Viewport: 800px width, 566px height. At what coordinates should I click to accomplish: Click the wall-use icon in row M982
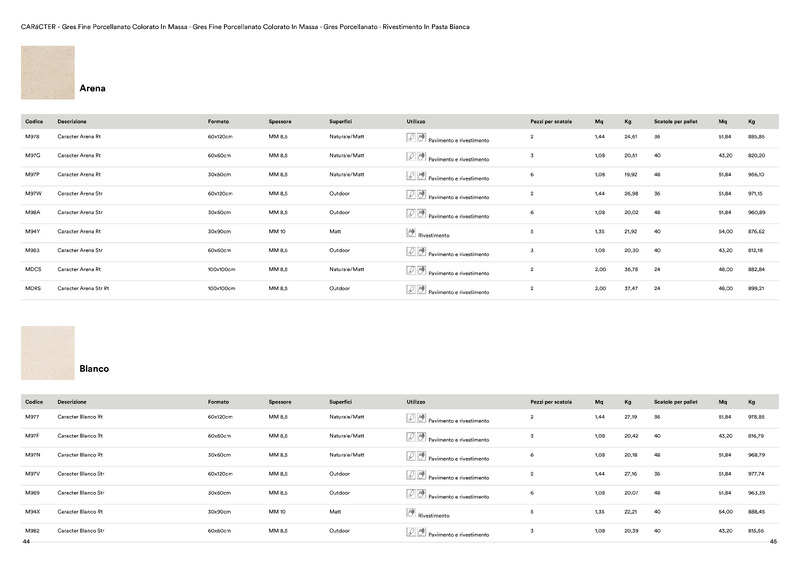tap(421, 532)
